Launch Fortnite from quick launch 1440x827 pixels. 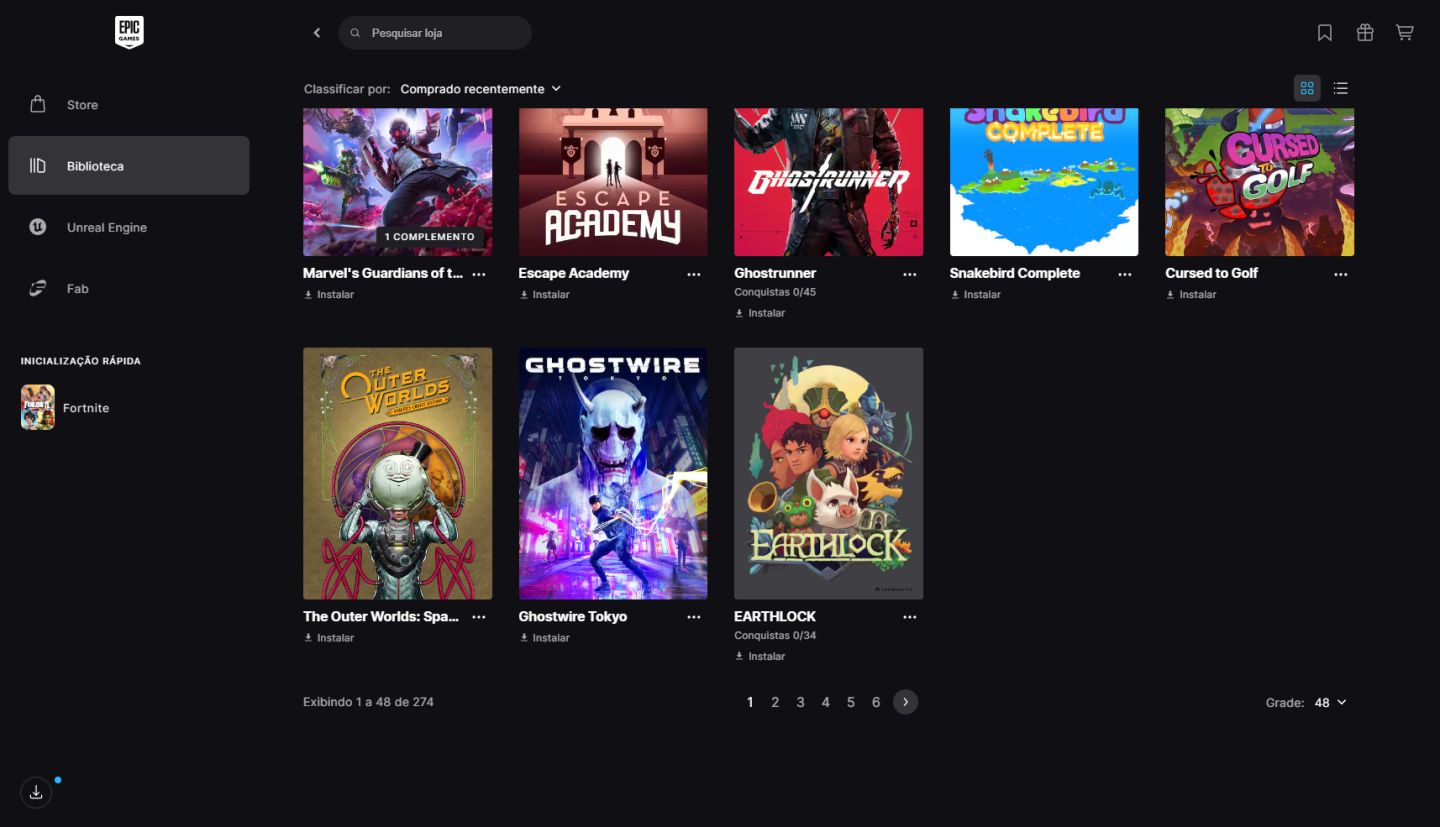65,408
